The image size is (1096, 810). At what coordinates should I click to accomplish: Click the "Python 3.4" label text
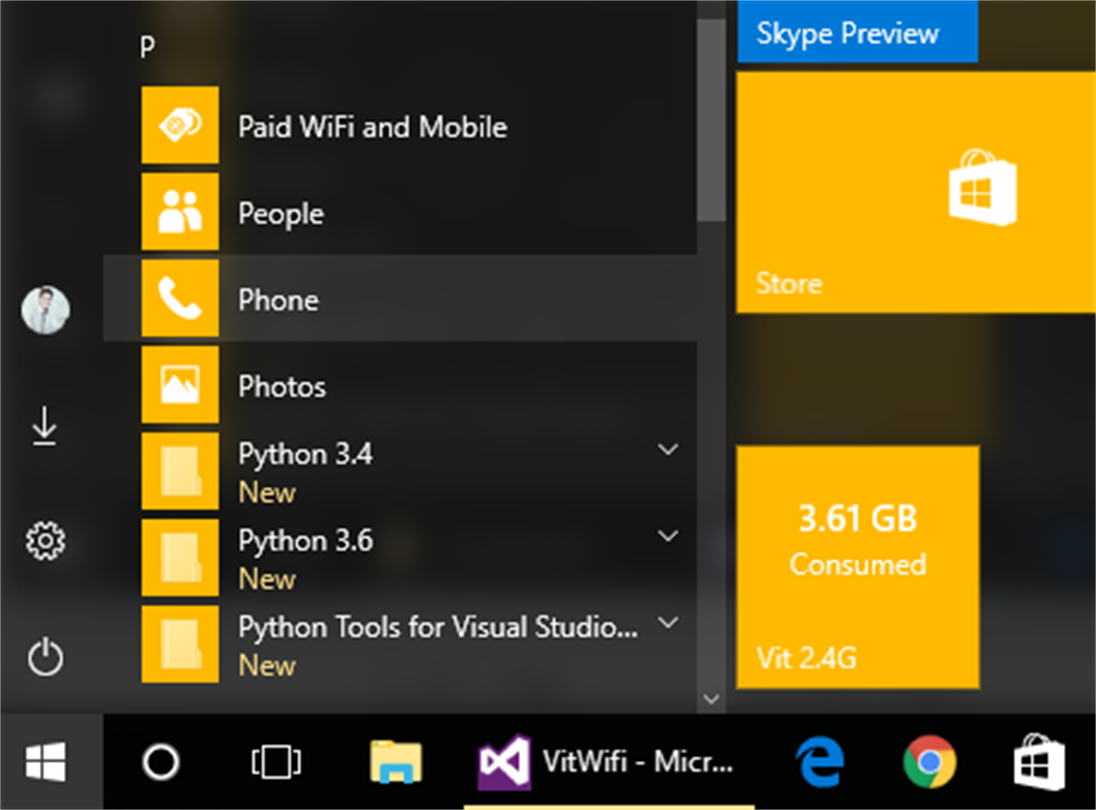305,455
